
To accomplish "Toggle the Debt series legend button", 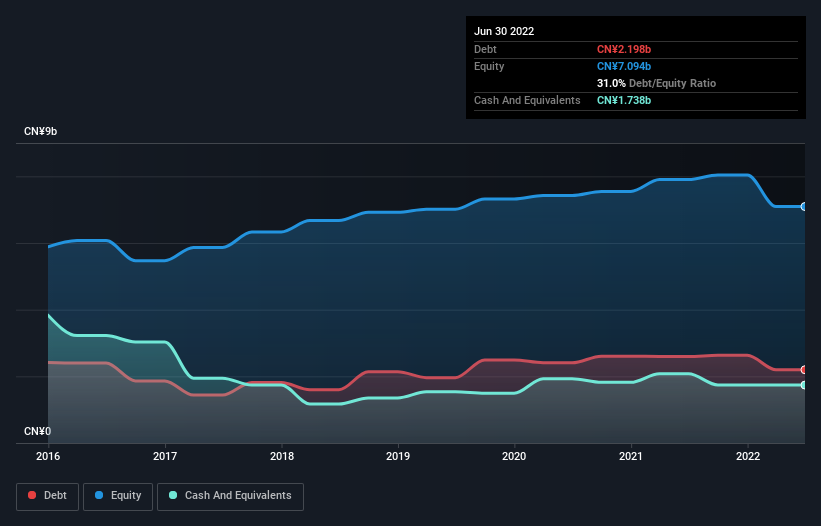I will (x=47, y=496).
